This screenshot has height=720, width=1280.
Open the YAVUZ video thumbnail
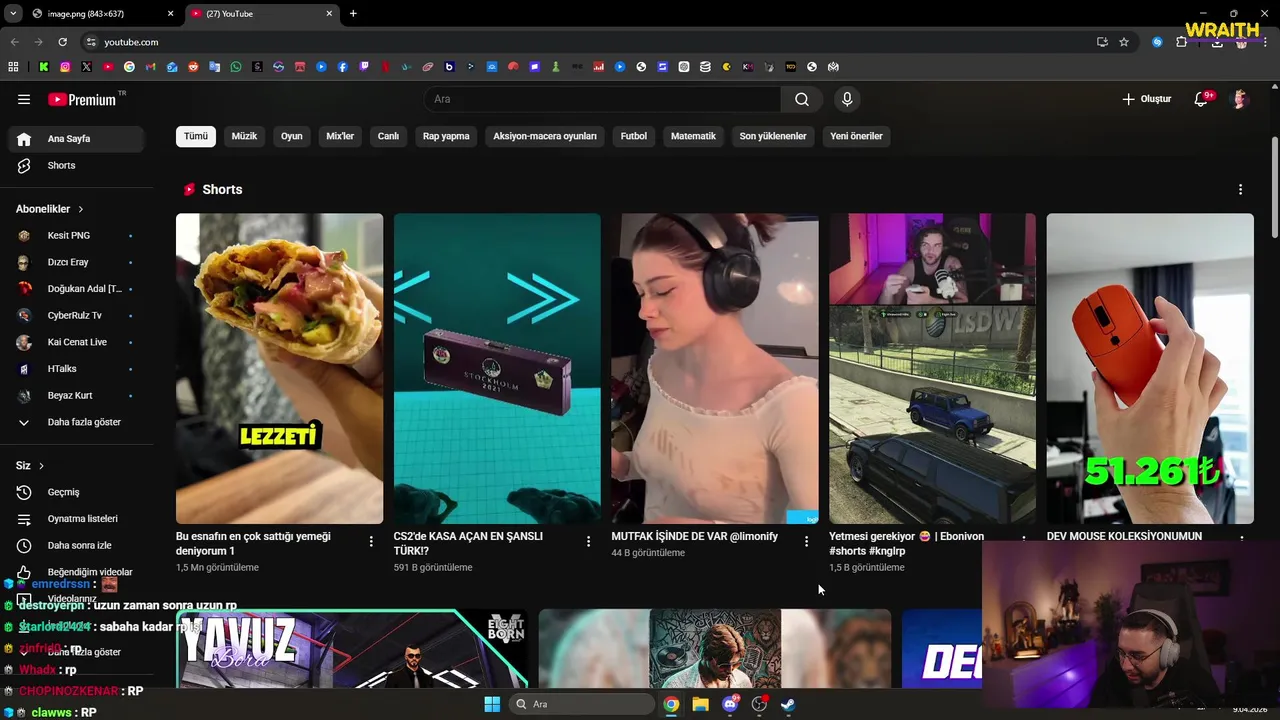tap(353, 648)
